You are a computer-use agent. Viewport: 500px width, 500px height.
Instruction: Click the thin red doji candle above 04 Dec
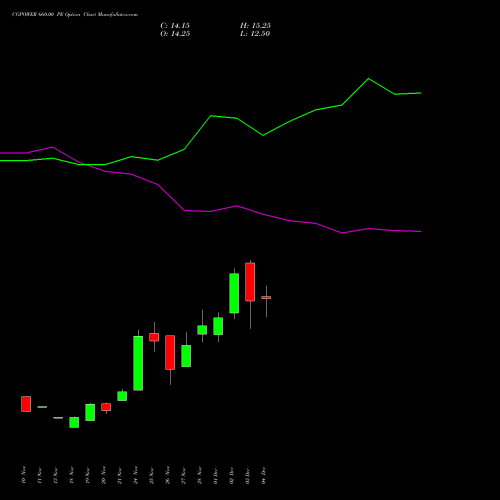point(266,297)
